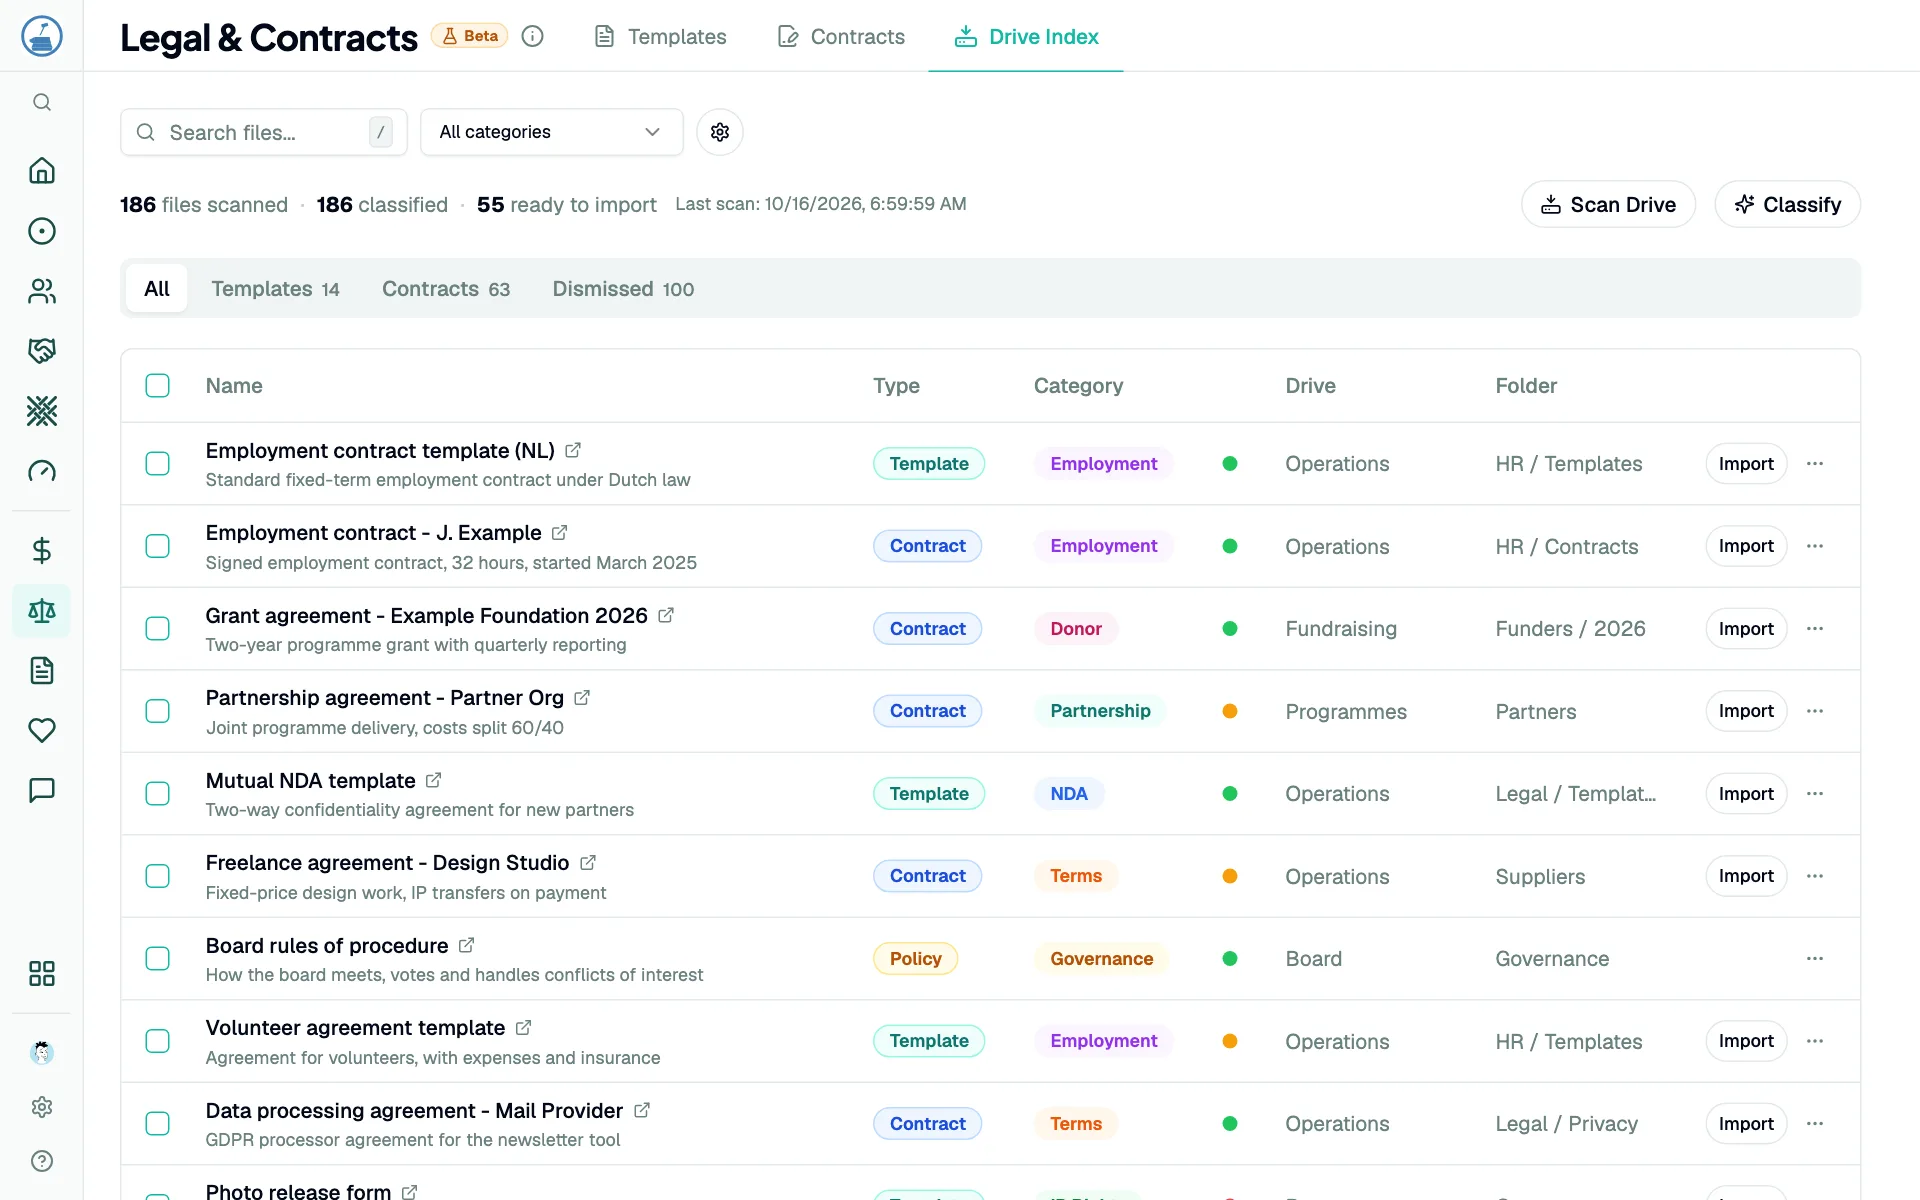Toggle the select-all checkbox in header
1920x1200 pixels.
[158, 386]
